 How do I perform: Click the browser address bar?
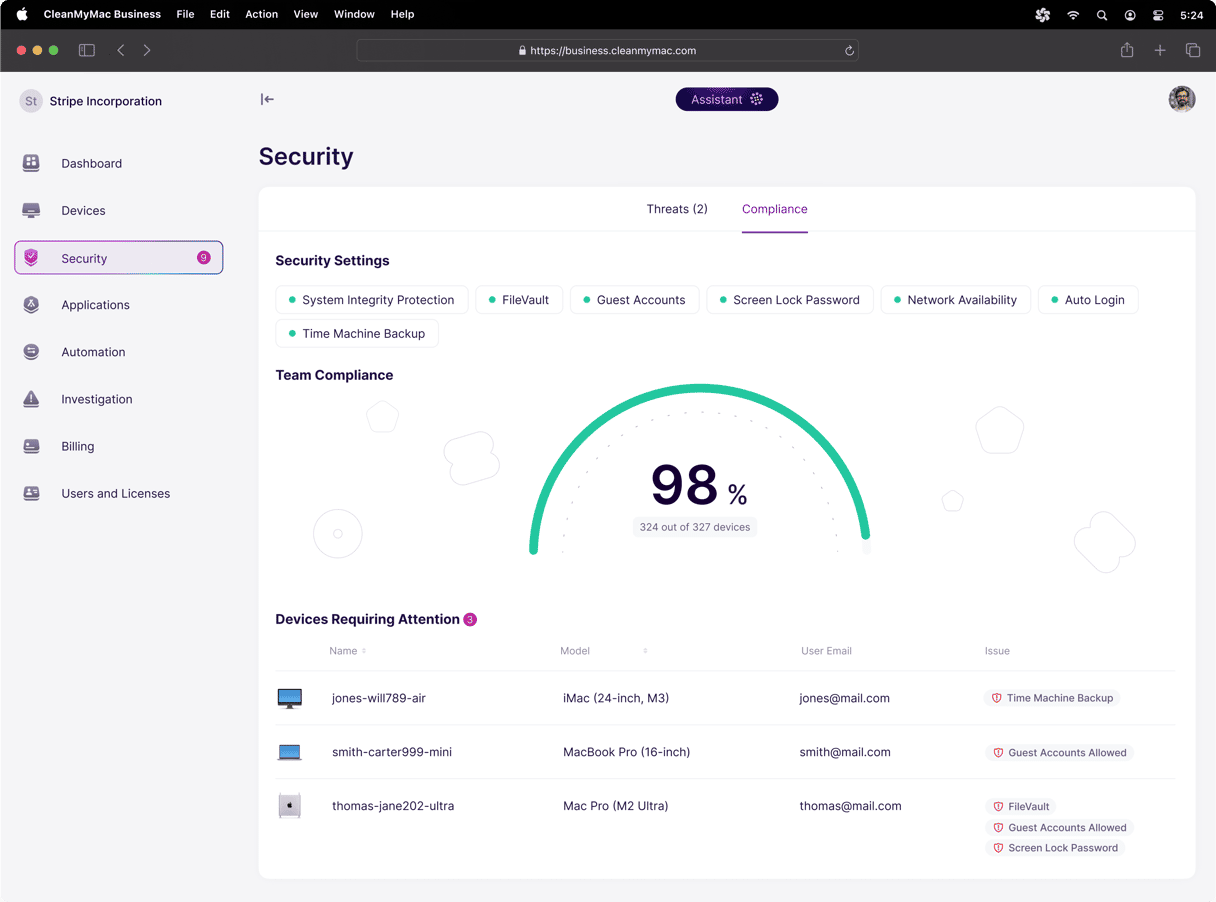pos(607,50)
